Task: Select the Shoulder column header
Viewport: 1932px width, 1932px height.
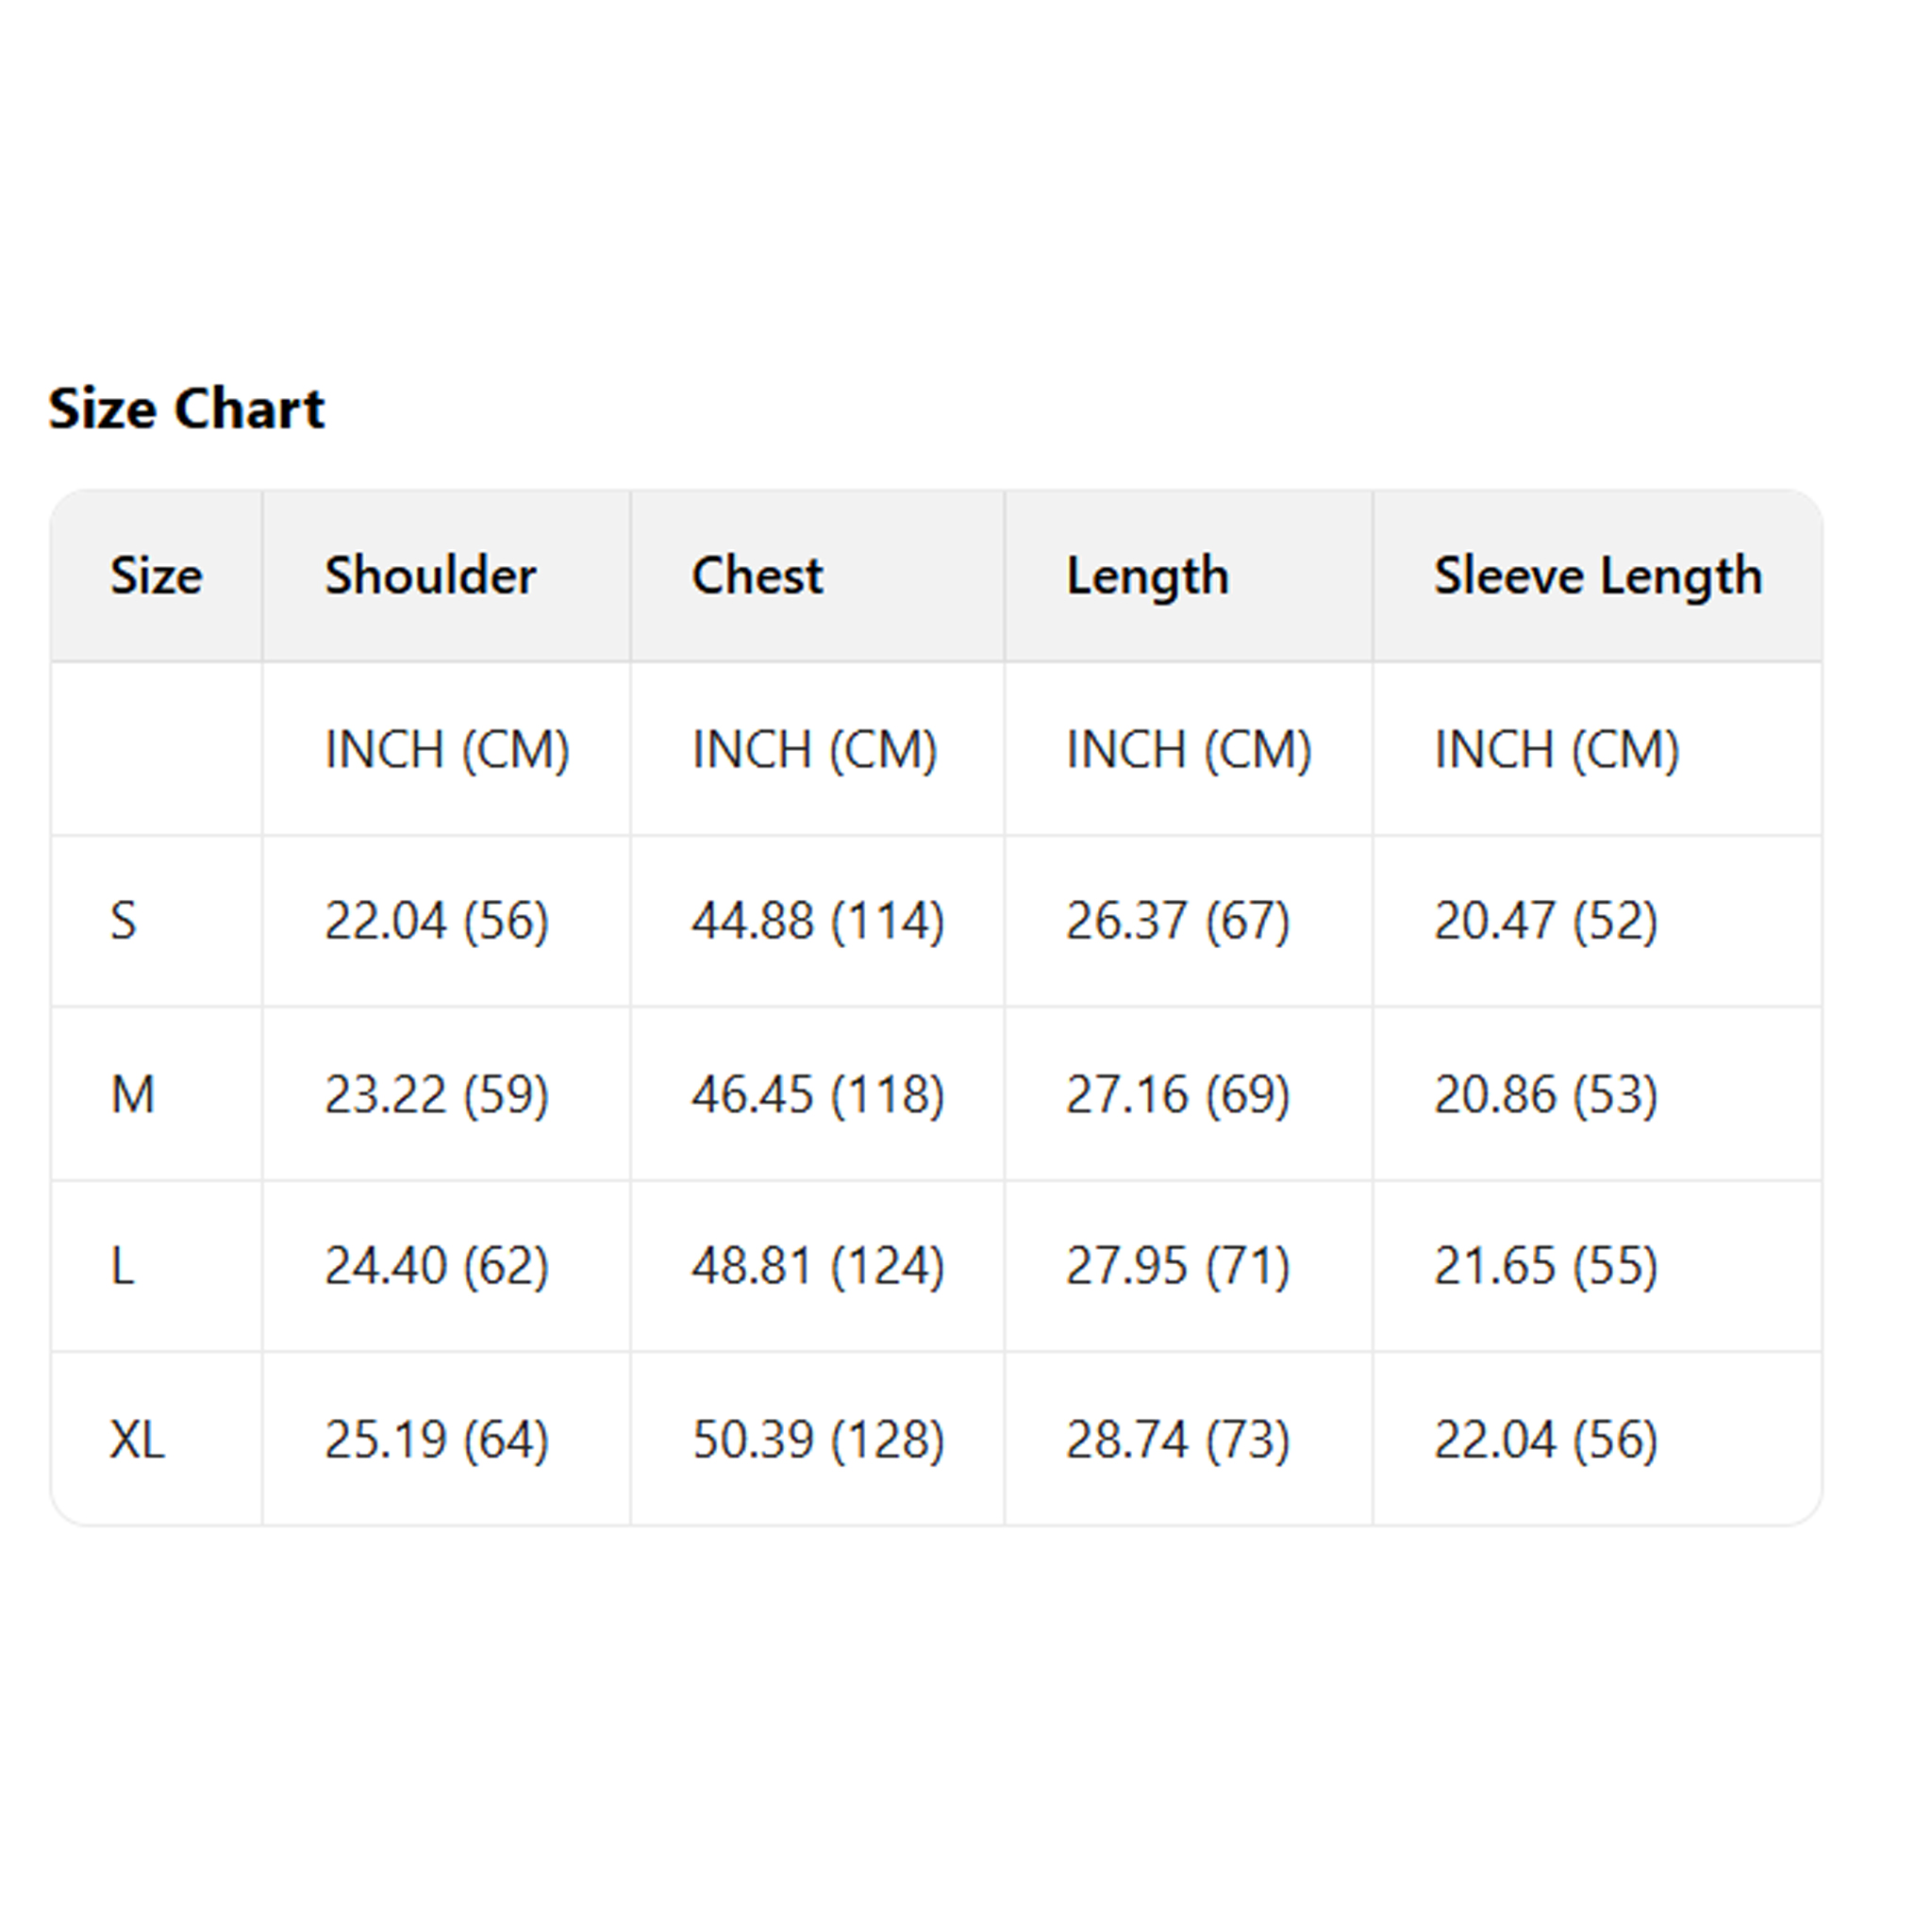Action: (430, 576)
